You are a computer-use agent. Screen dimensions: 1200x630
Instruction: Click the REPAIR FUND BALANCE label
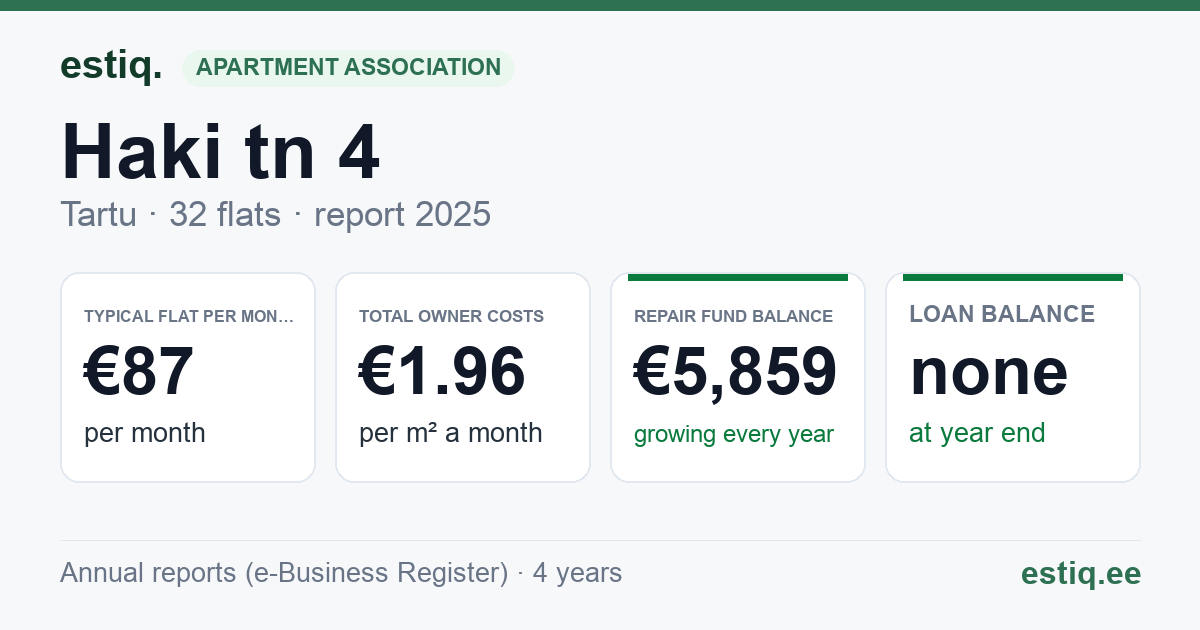[x=733, y=316]
